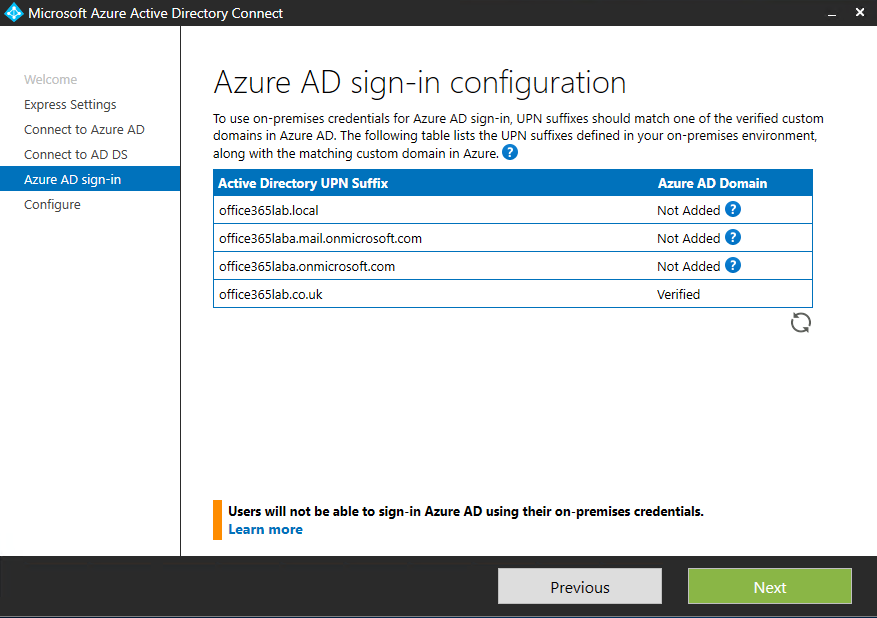Open the Learn more link
This screenshot has height=618, width=877.
pyautogui.click(x=265, y=529)
